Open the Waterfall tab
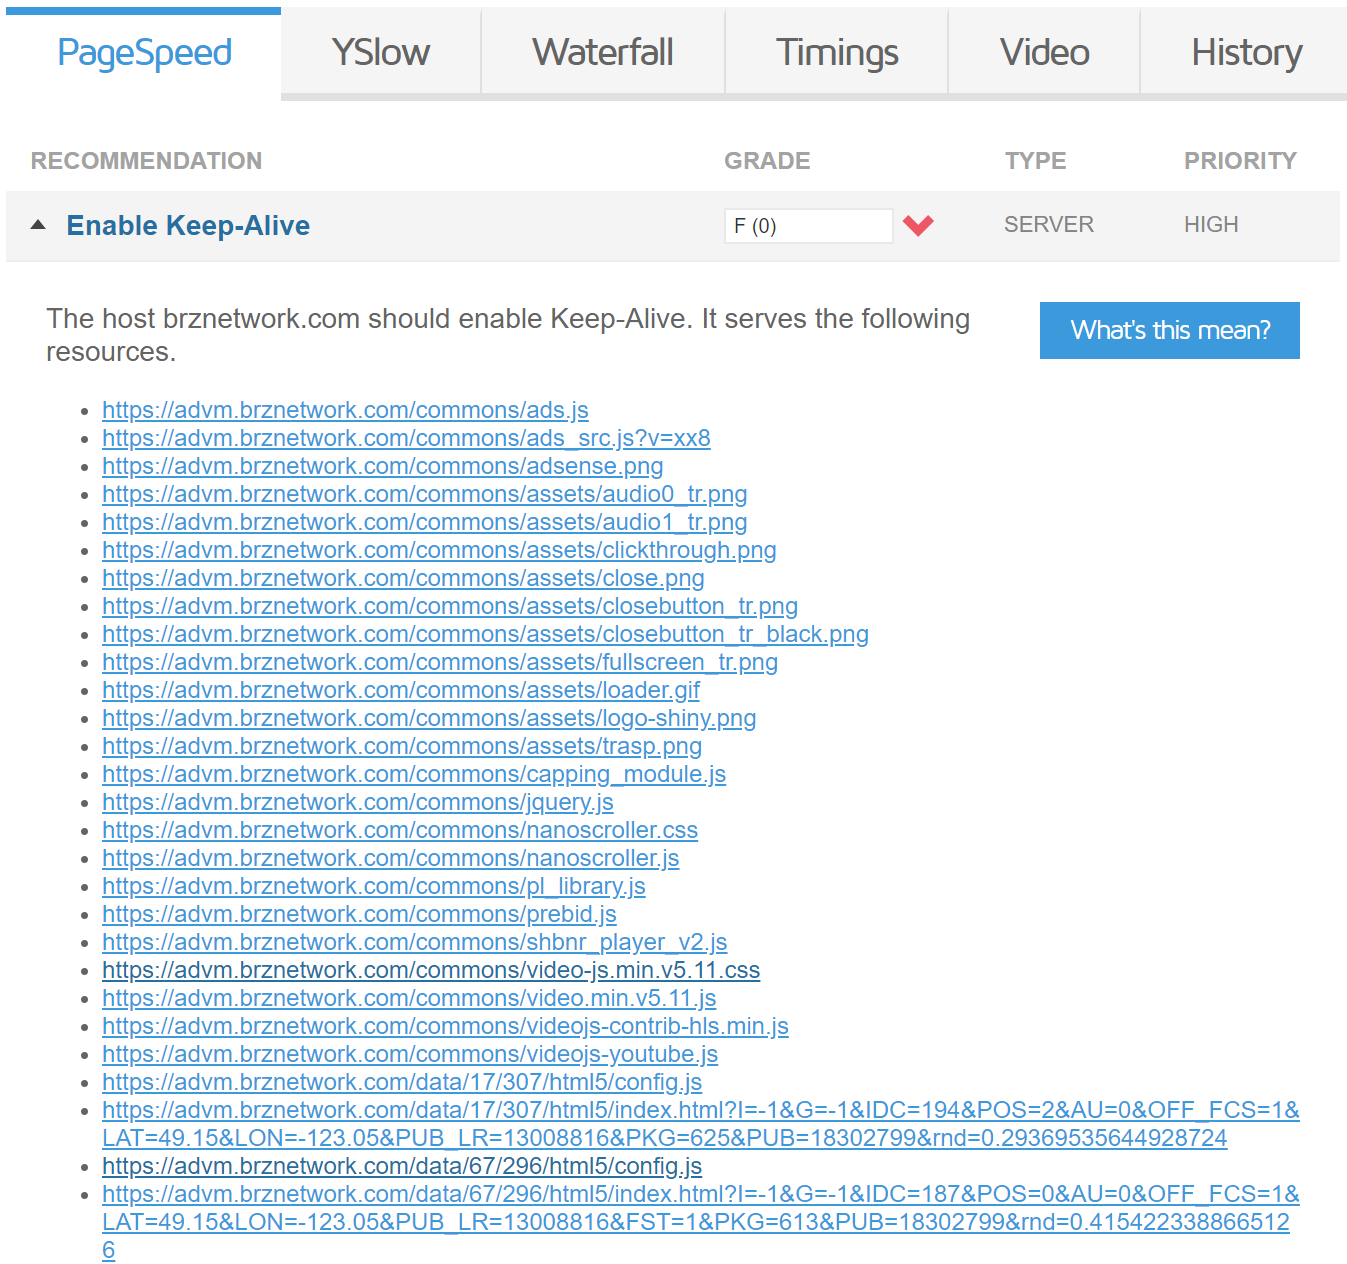The width and height of the screenshot is (1347, 1264). pyautogui.click(x=602, y=52)
